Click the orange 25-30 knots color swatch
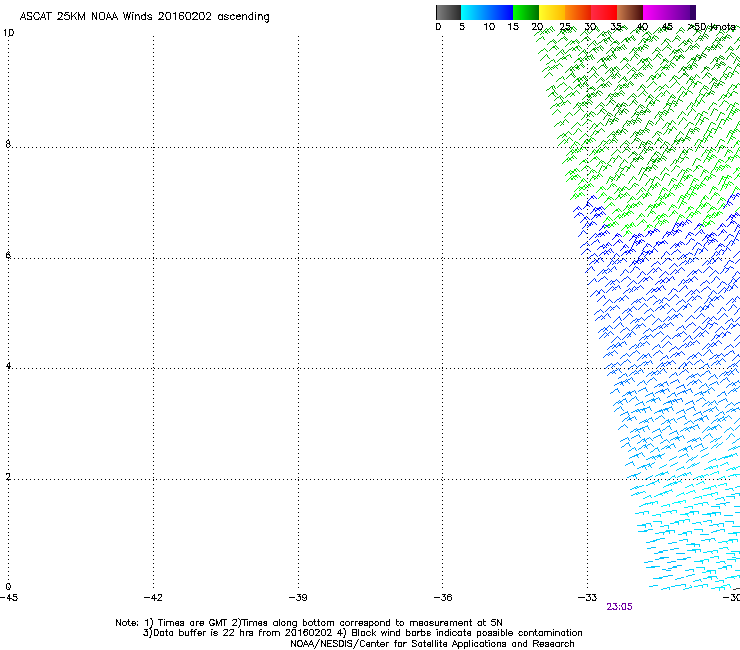Viewport: 740px width, 650px height. (x=578, y=12)
